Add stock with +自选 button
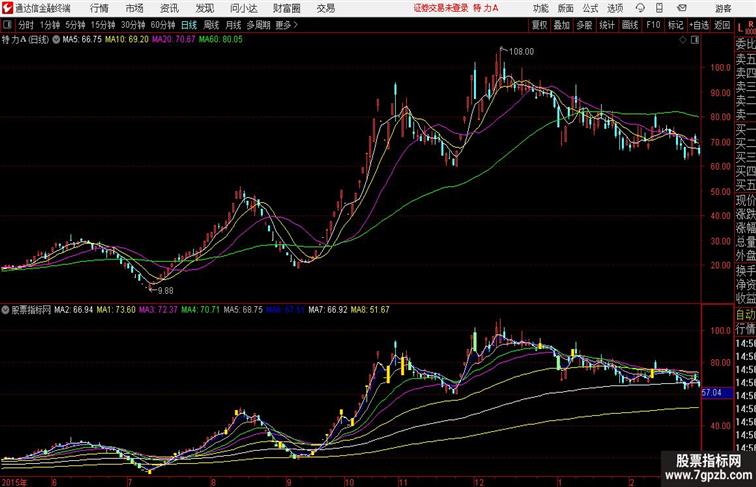The height and width of the screenshot is (487, 756). coord(699,25)
